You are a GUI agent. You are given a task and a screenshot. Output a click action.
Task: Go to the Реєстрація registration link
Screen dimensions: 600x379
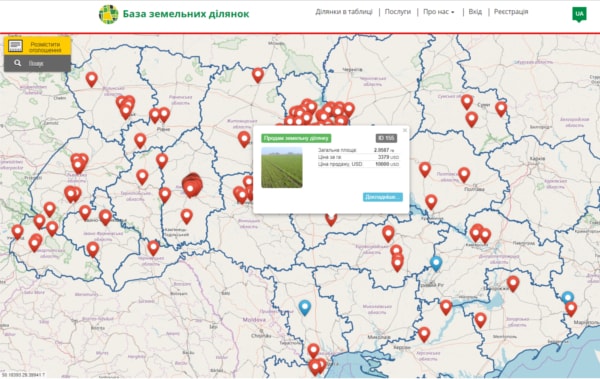click(x=511, y=12)
